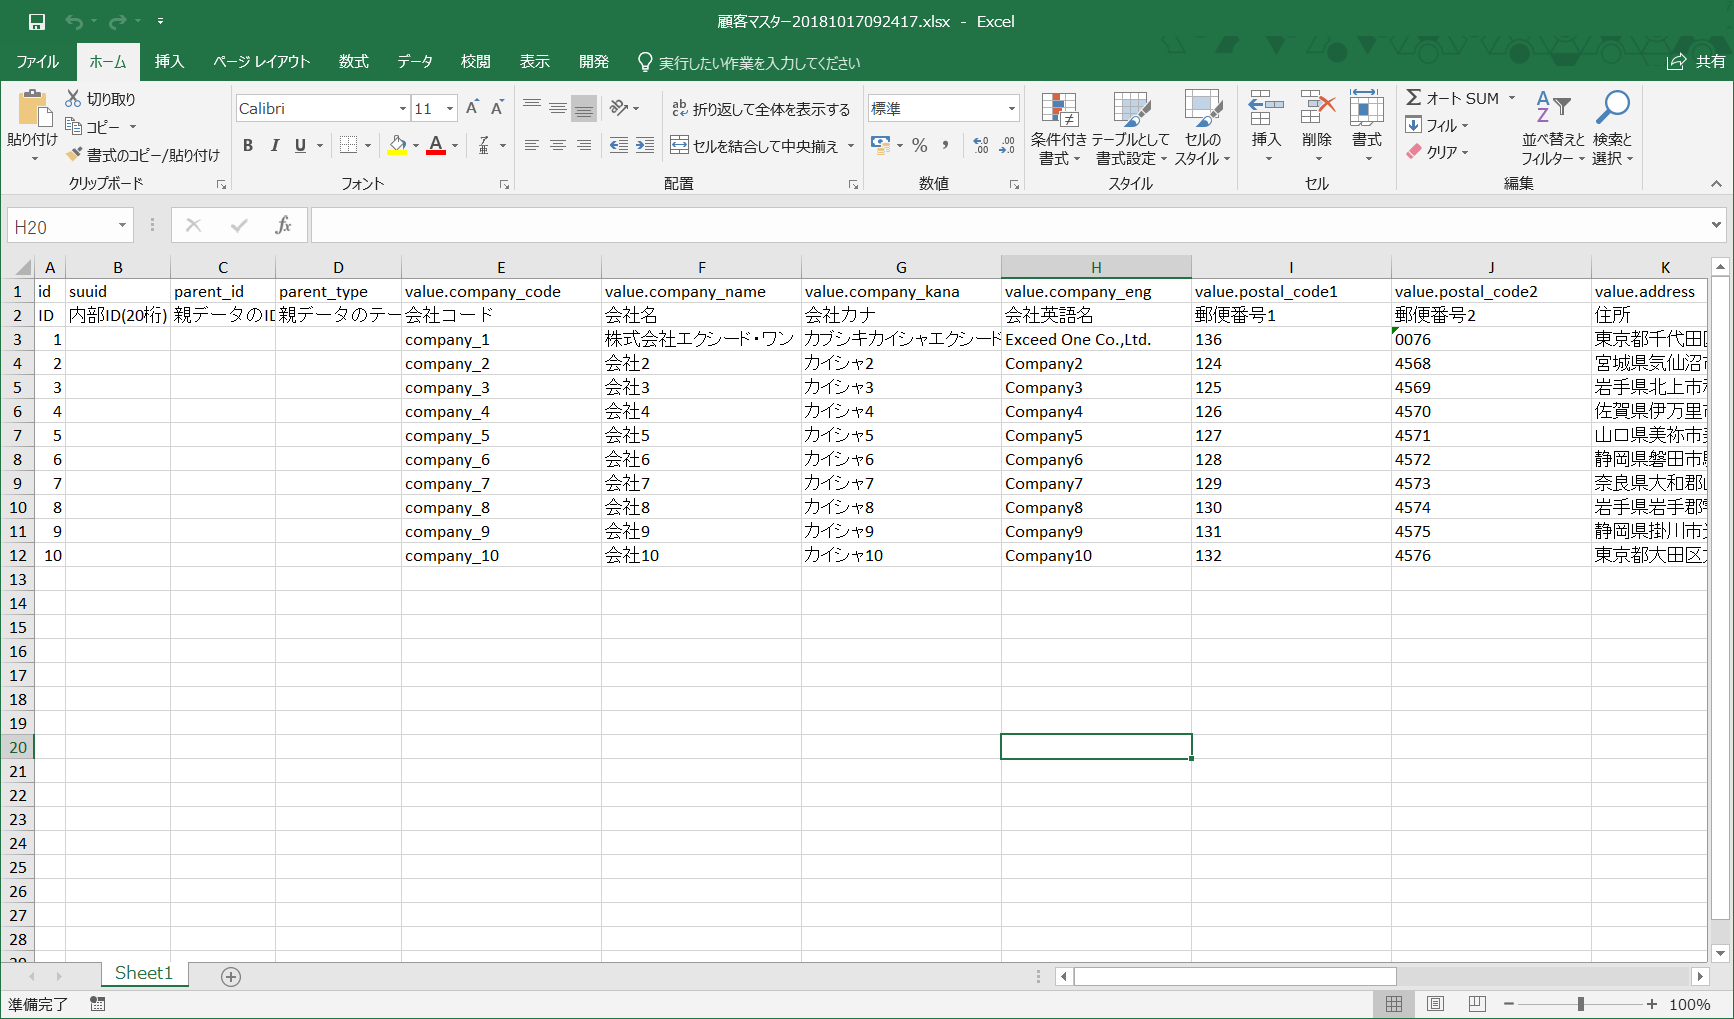Add a new sheet with plus button
Image resolution: width=1734 pixels, height=1019 pixels.
tap(231, 977)
